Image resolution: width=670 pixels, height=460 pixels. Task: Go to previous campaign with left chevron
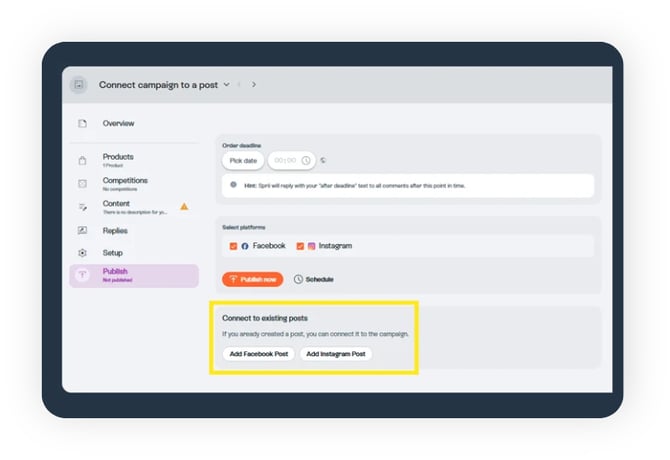tap(240, 85)
